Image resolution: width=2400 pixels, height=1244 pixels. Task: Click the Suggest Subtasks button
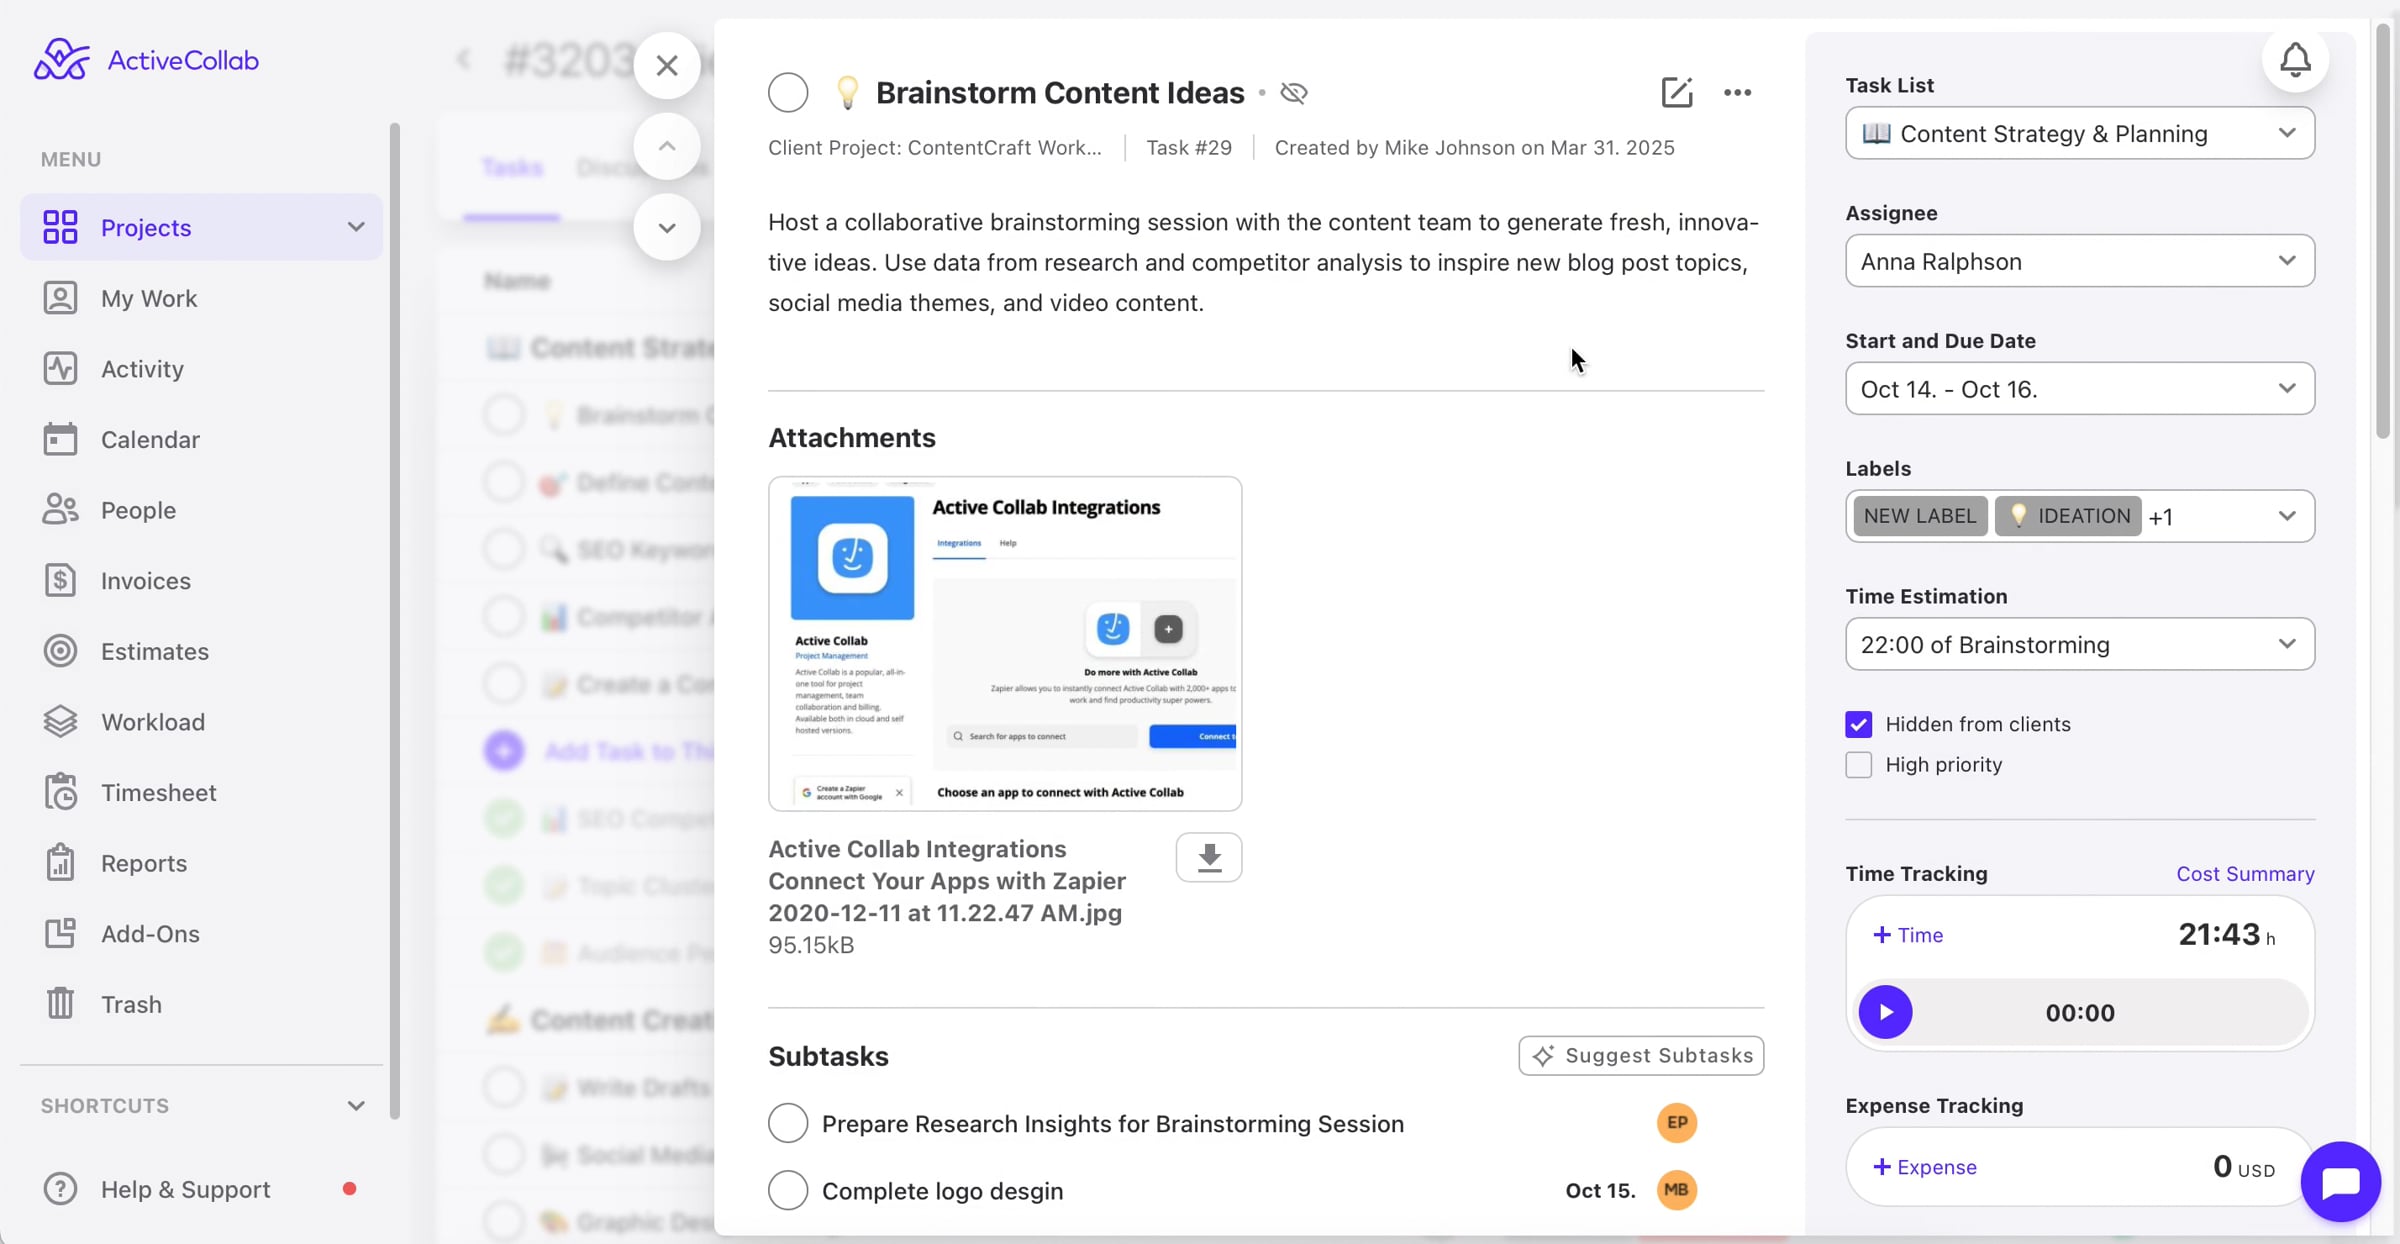[x=1641, y=1056]
